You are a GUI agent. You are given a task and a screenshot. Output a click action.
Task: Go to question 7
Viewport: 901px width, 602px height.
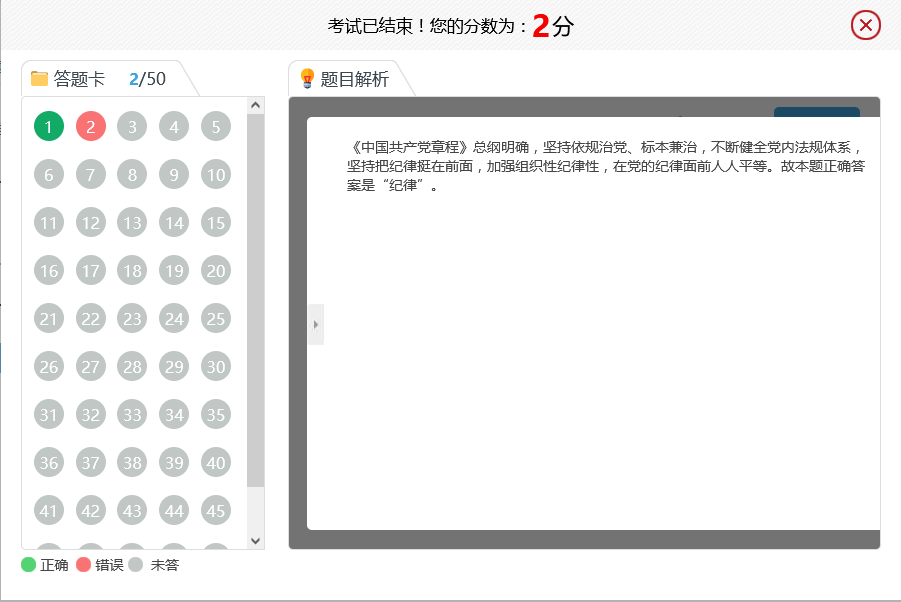tap(91, 174)
